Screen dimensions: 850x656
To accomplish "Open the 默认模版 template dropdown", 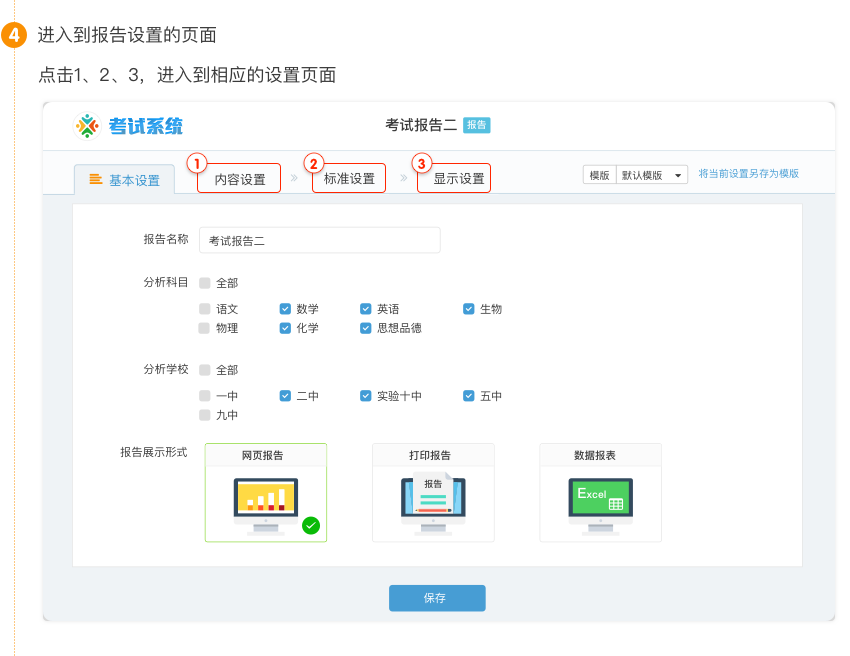I will pos(651,175).
